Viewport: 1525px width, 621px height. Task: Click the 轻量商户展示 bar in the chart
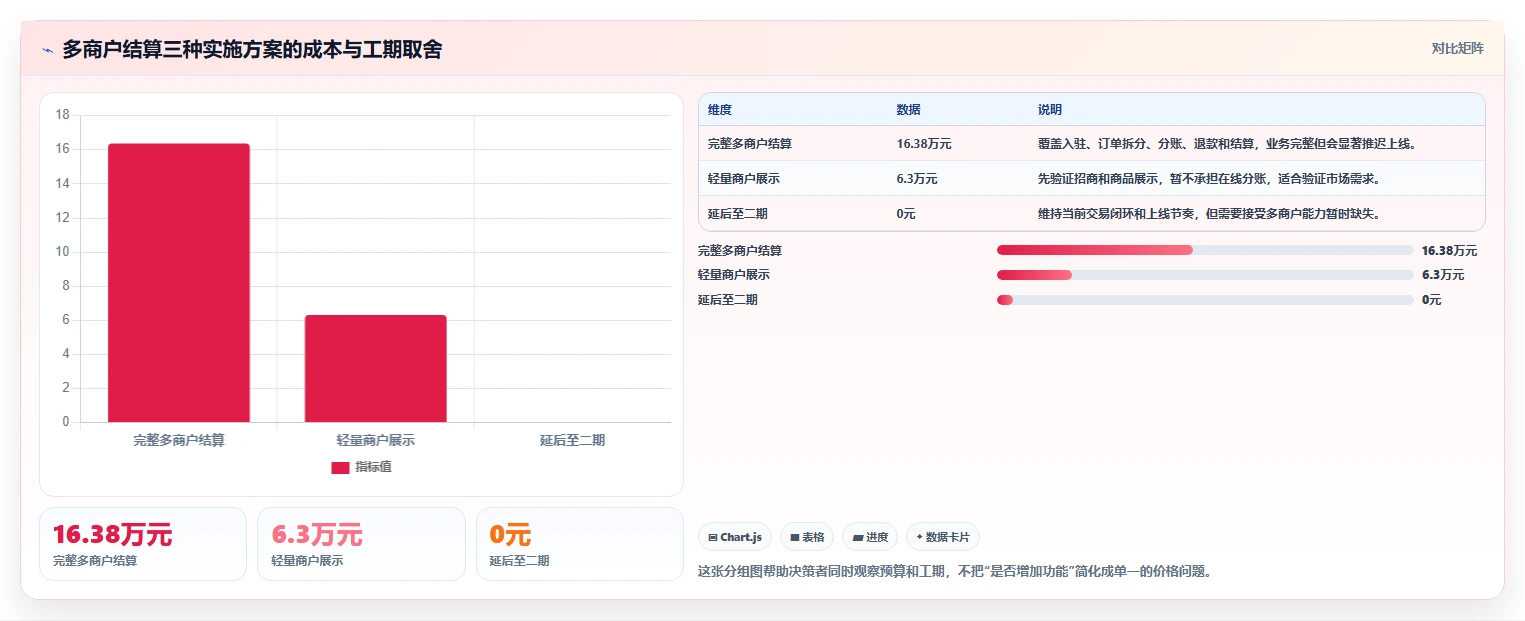coord(376,368)
